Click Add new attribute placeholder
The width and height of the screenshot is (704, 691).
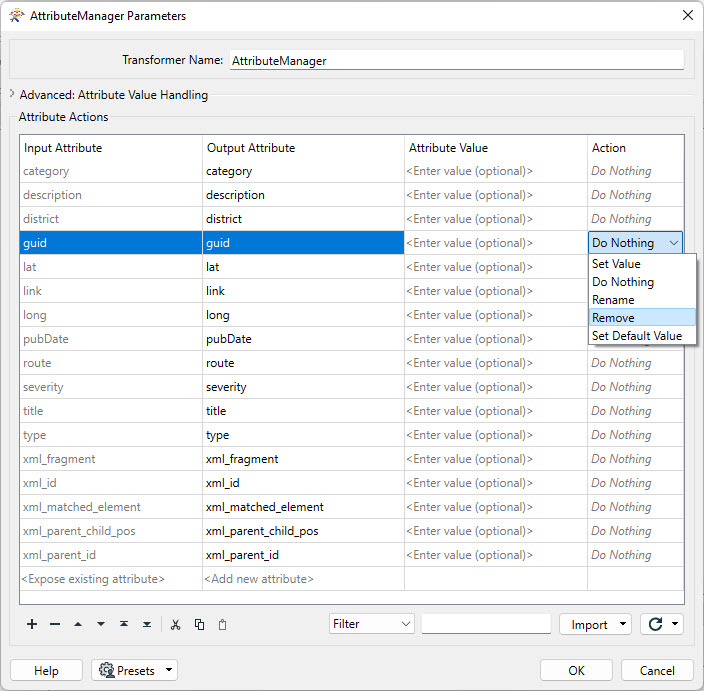(x=303, y=579)
